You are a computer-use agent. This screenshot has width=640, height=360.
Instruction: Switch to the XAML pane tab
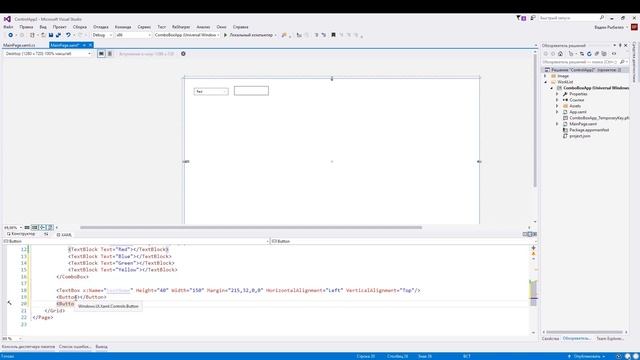pos(64,235)
